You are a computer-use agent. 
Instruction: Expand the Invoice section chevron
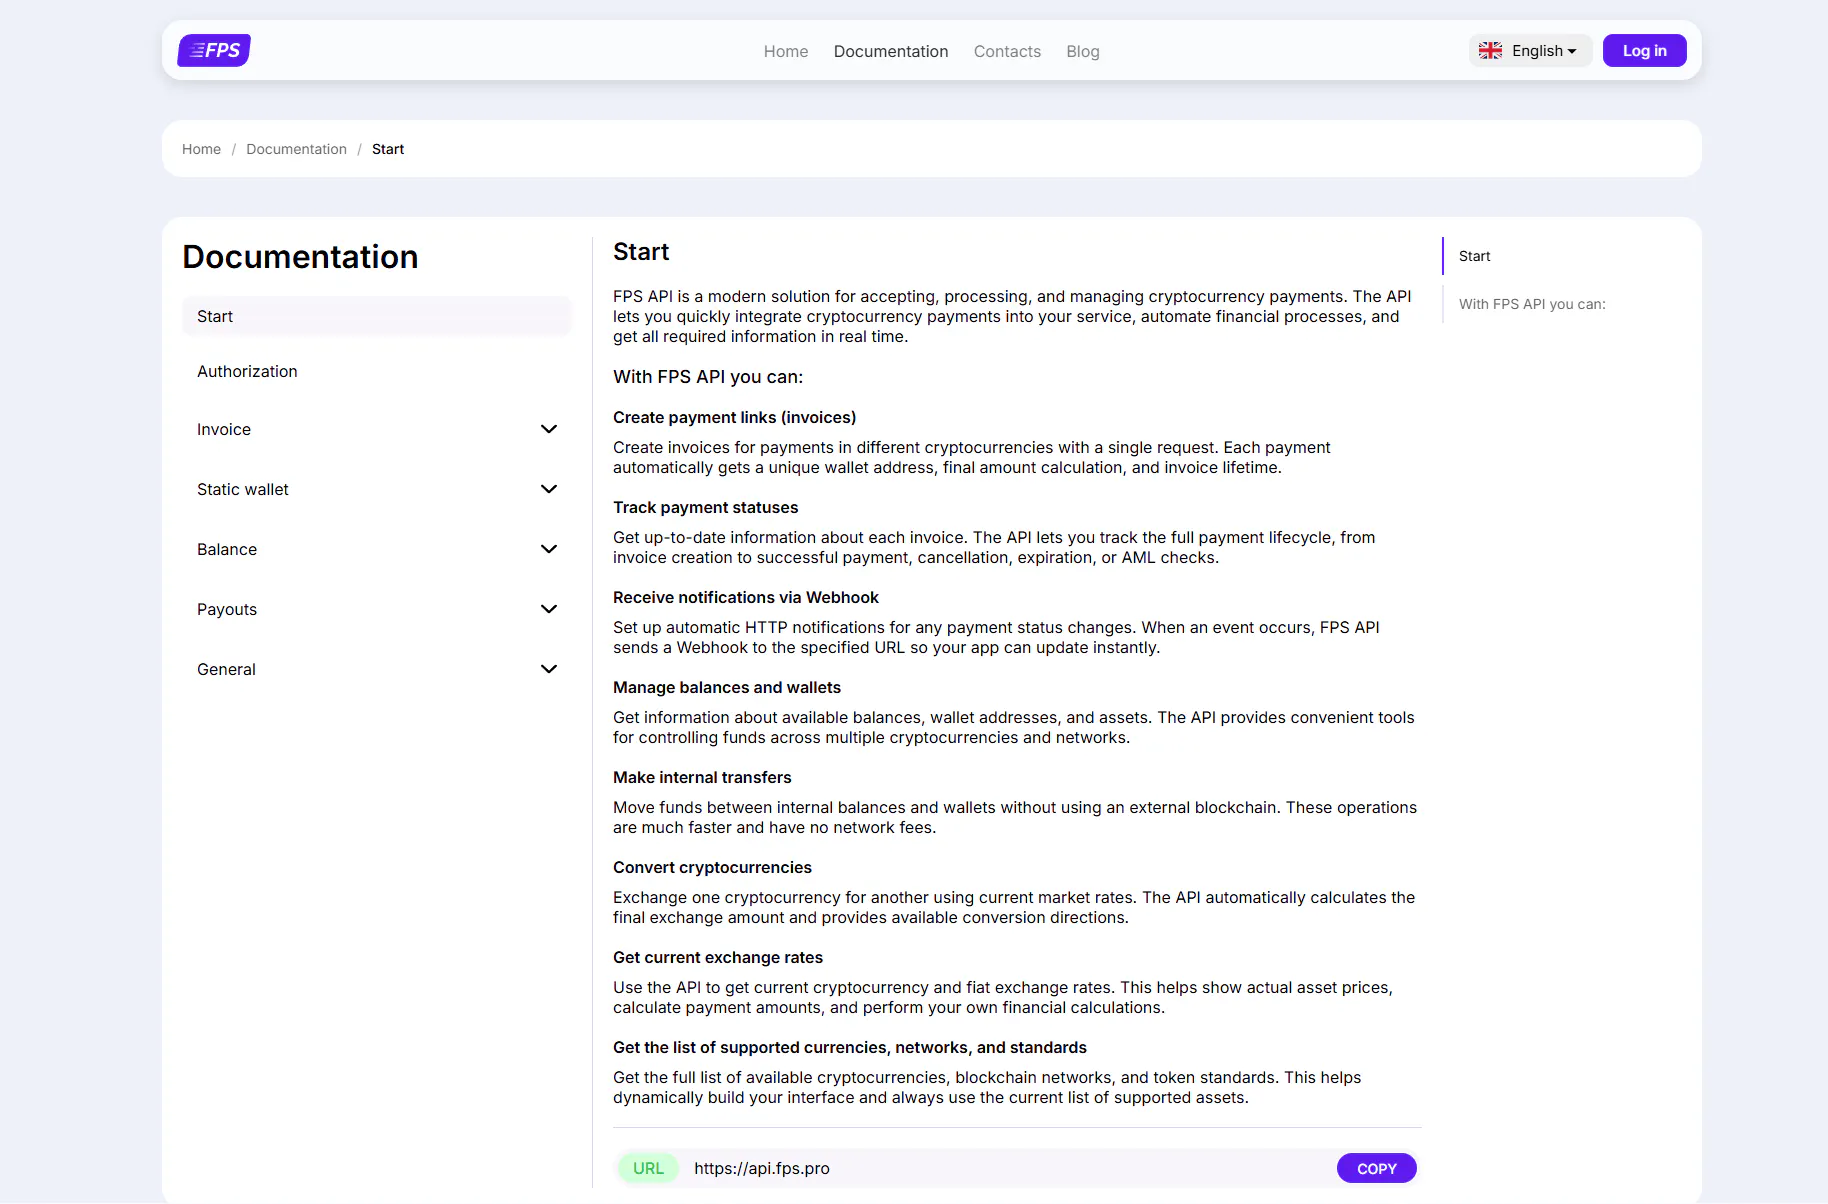(x=549, y=429)
